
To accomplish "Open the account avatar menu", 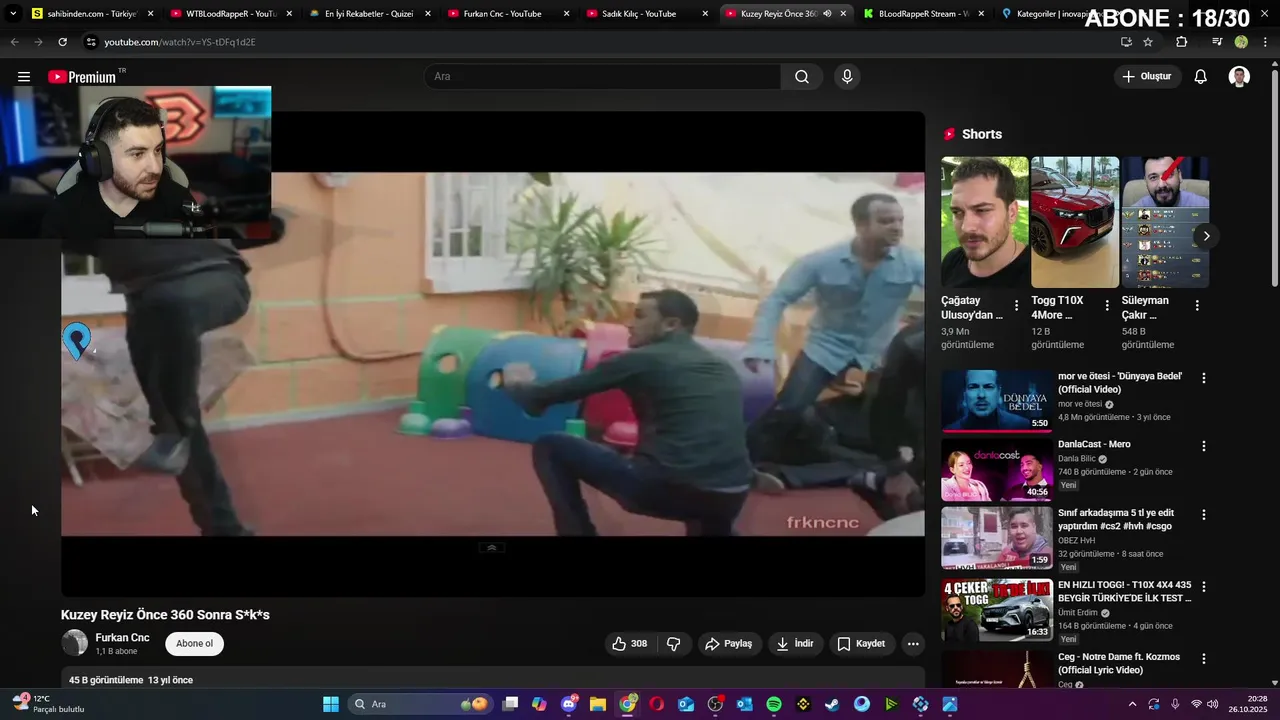I will coord(1239,77).
